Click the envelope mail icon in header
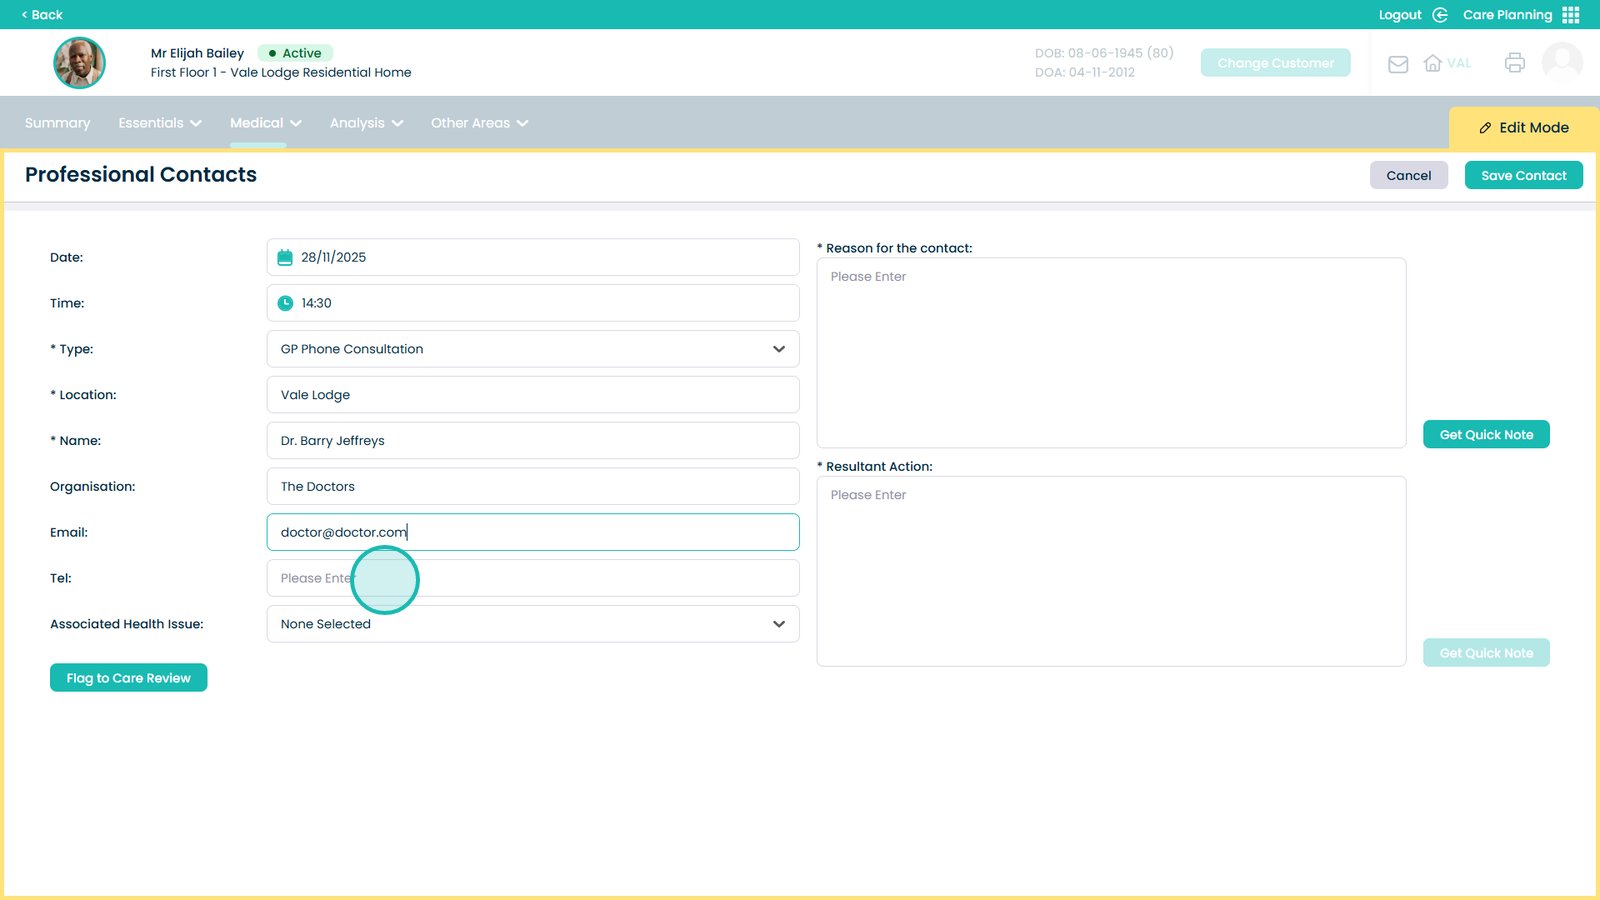Screen dimensions: 1600x900 pyautogui.click(x=1398, y=64)
